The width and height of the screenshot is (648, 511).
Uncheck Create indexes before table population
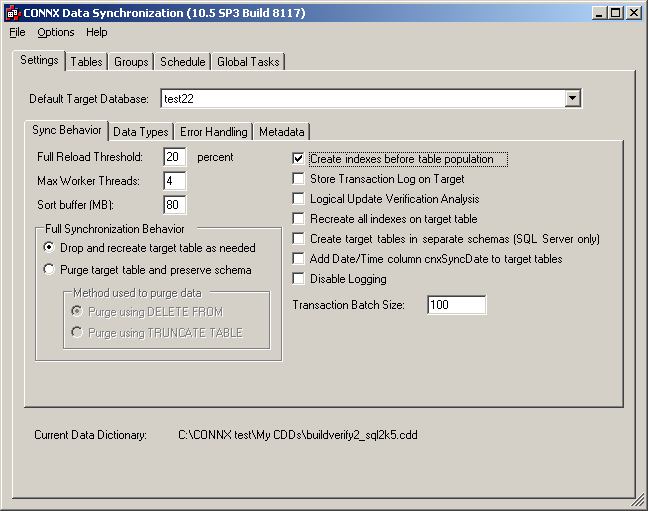[298, 159]
